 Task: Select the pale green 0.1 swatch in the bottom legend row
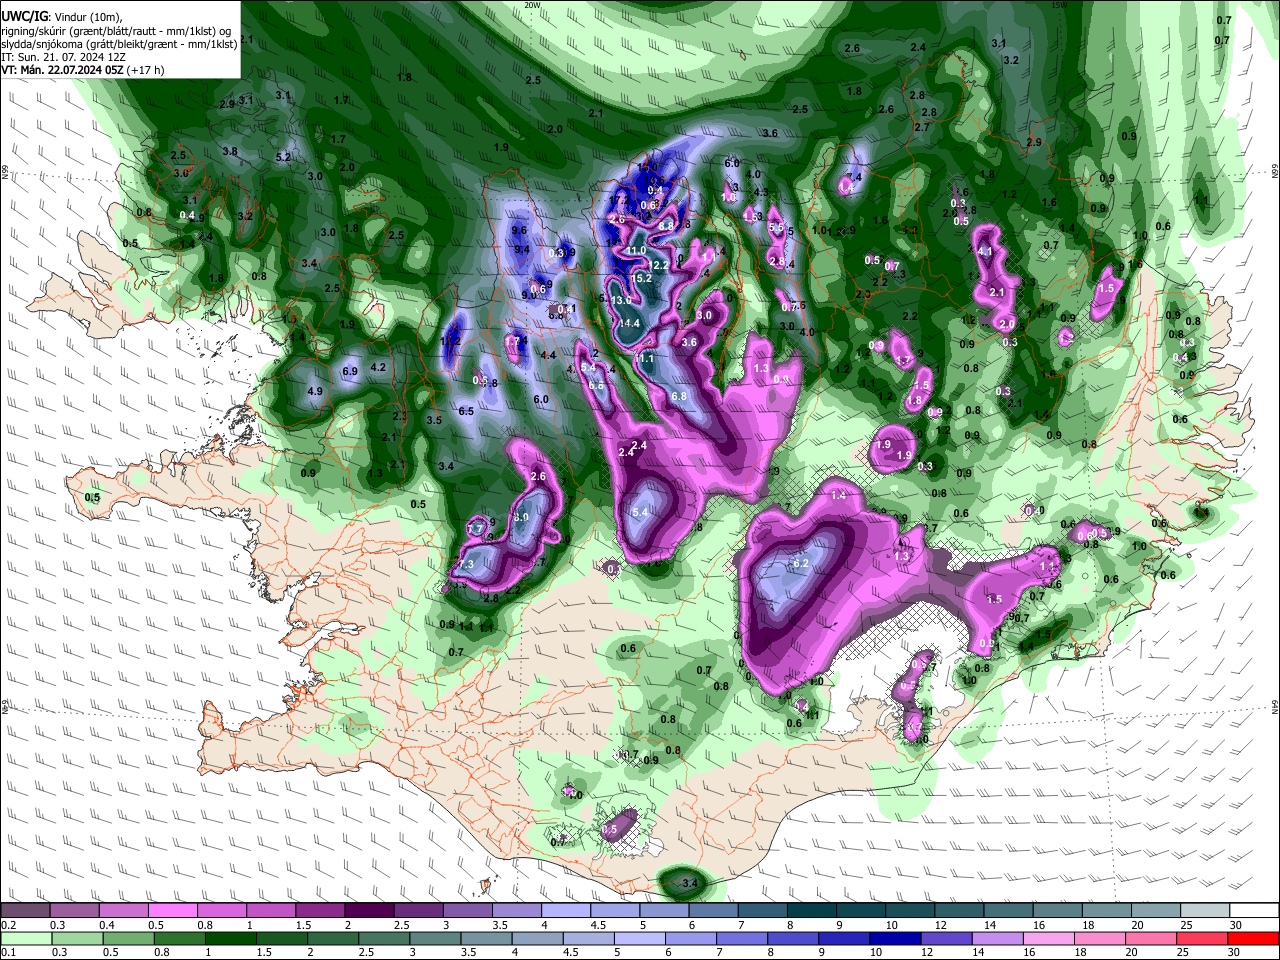[25, 938]
